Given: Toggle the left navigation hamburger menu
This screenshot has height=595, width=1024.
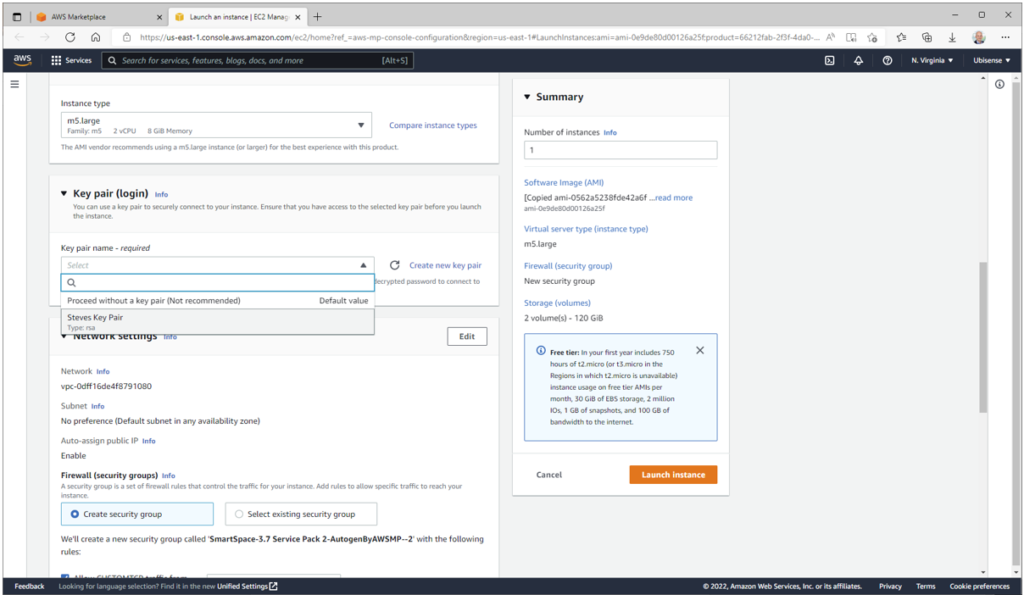Looking at the screenshot, I should [14, 84].
